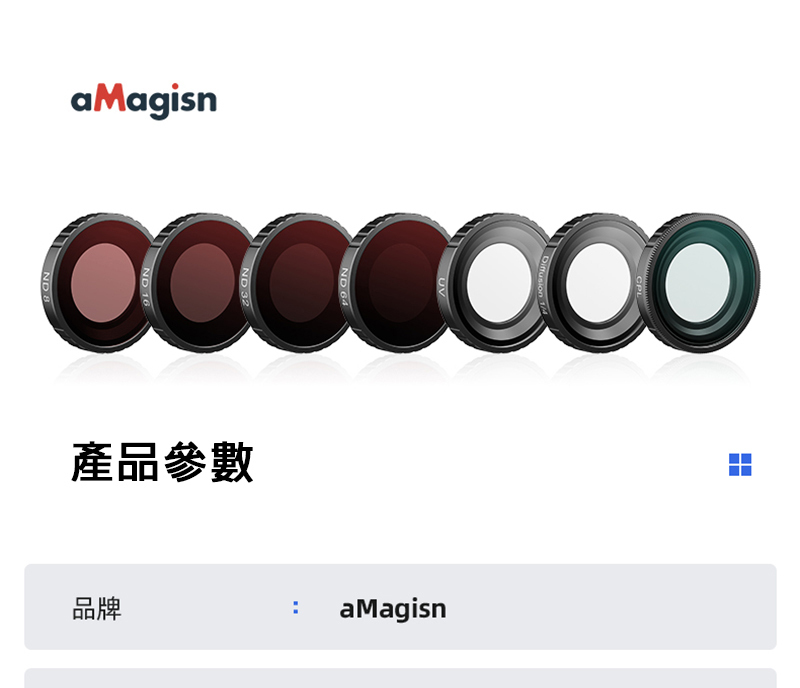The image size is (800, 688).
Task: Click the aMagisn brand value text
Action: [393, 608]
